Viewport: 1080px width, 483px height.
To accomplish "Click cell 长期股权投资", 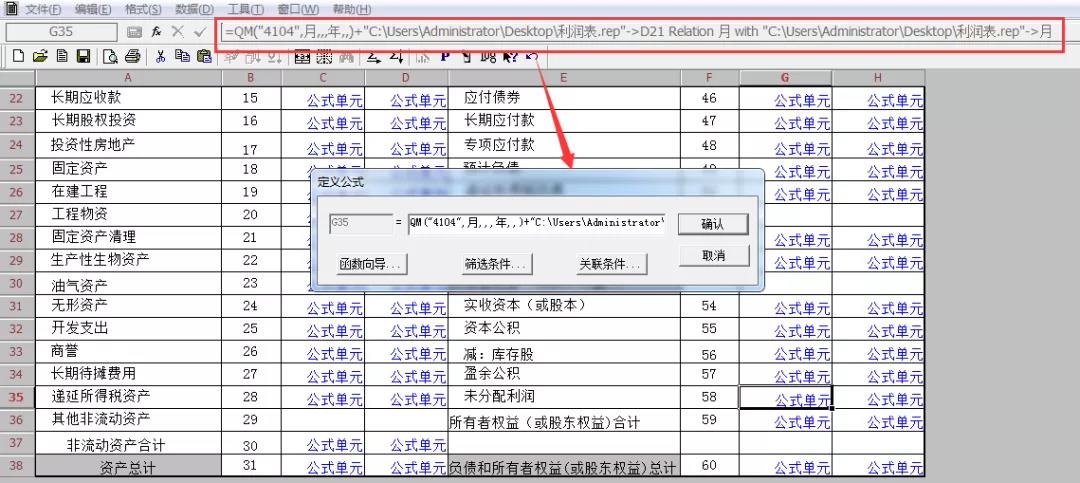I will (x=128, y=121).
